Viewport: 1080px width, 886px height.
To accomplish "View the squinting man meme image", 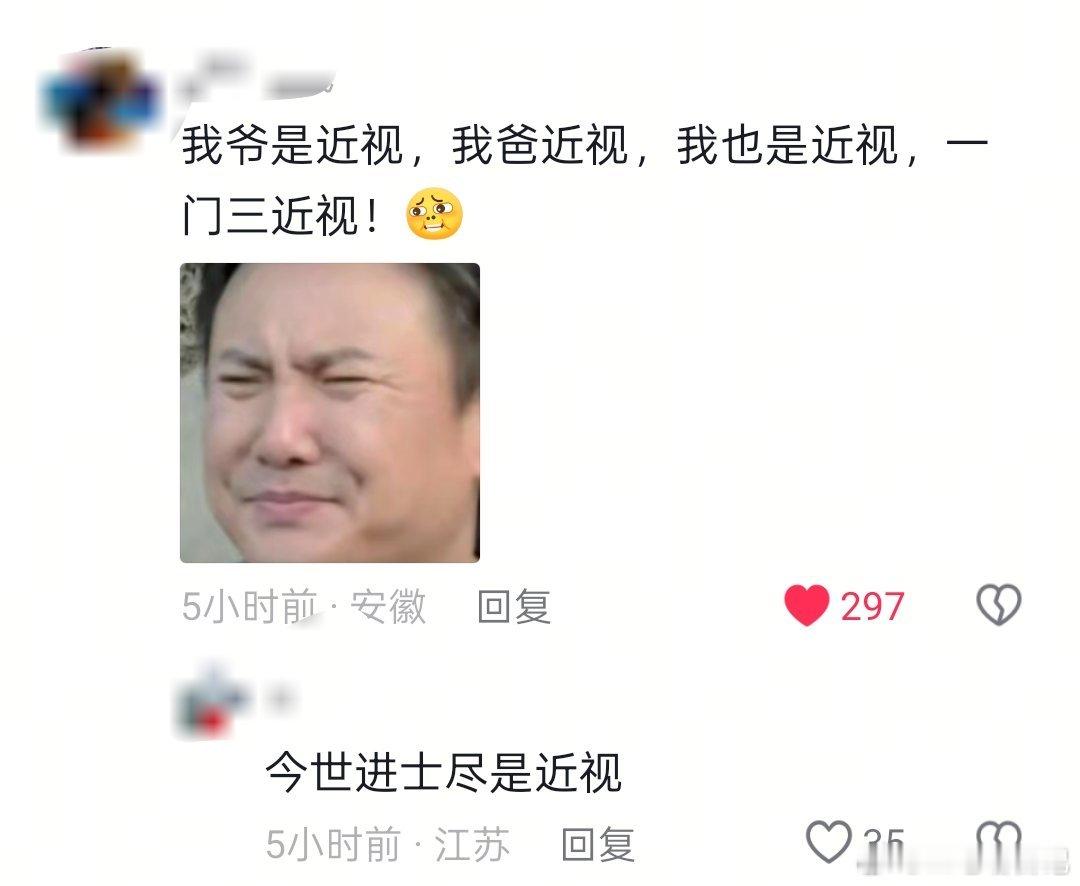I will click(330, 413).
